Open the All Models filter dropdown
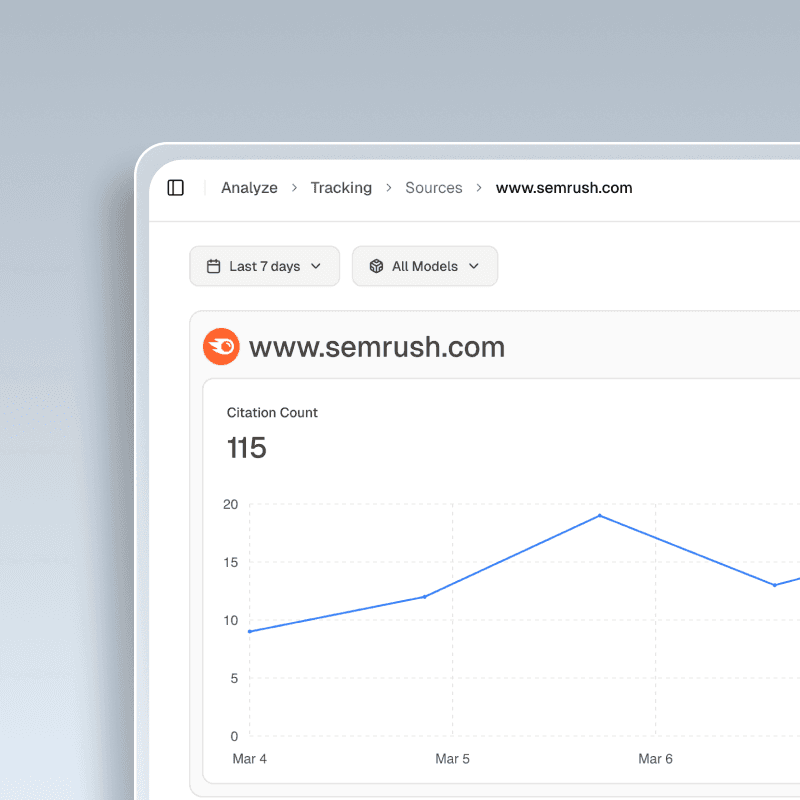Screen dimensions: 800x800 pyautogui.click(x=424, y=266)
